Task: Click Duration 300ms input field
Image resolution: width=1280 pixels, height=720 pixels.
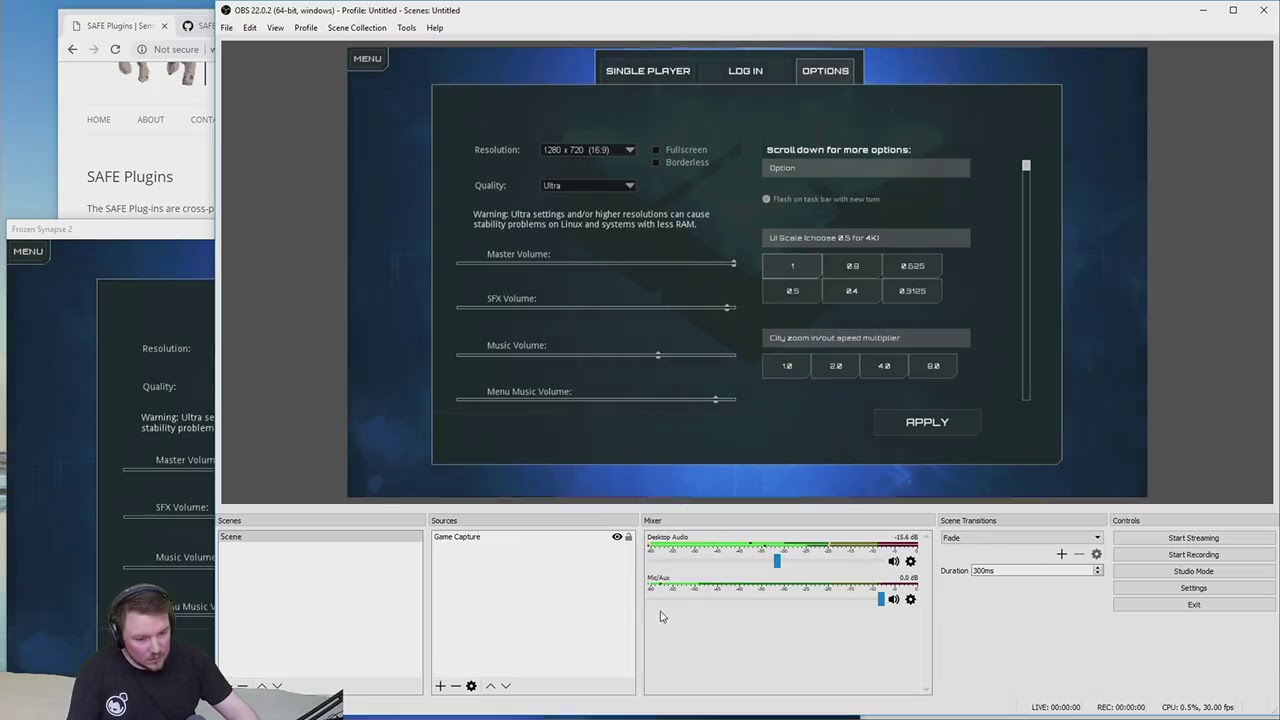Action: point(1031,570)
